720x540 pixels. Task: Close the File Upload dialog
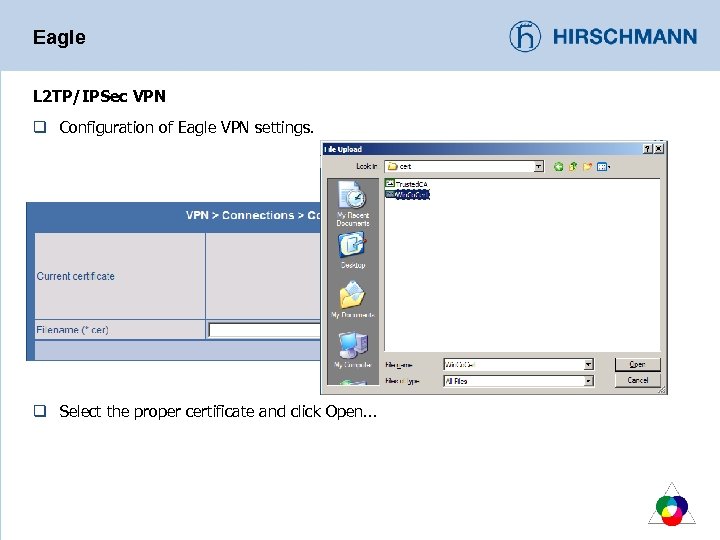pyautogui.click(x=658, y=149)
